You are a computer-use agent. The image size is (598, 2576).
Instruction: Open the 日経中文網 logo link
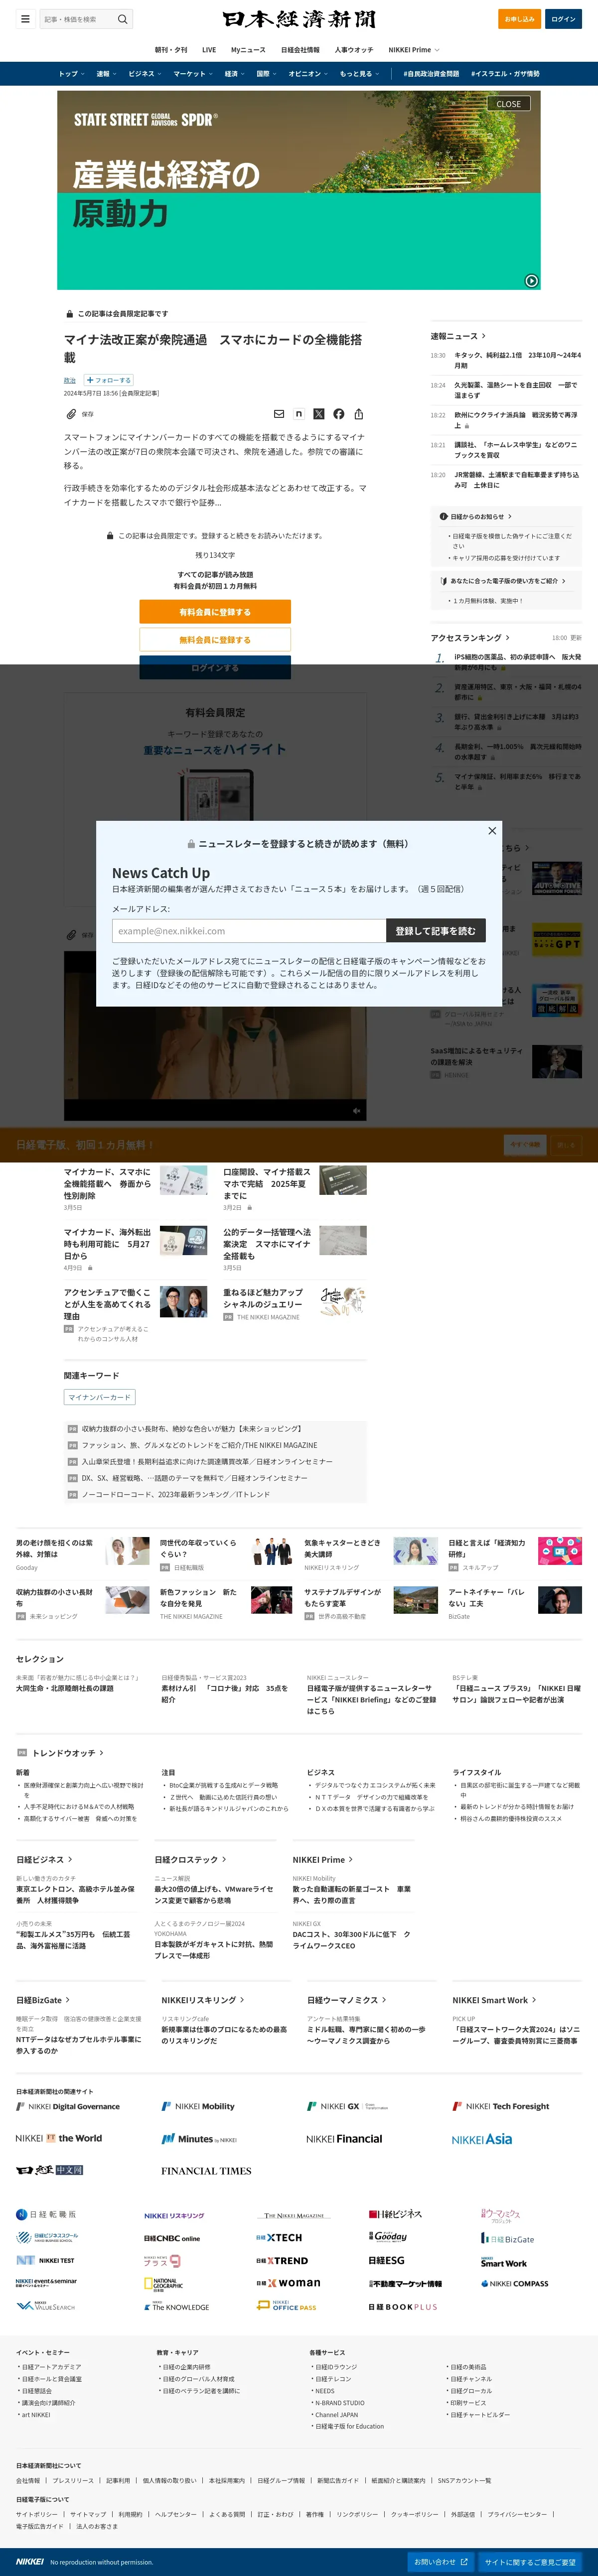tap(50, 2170)
